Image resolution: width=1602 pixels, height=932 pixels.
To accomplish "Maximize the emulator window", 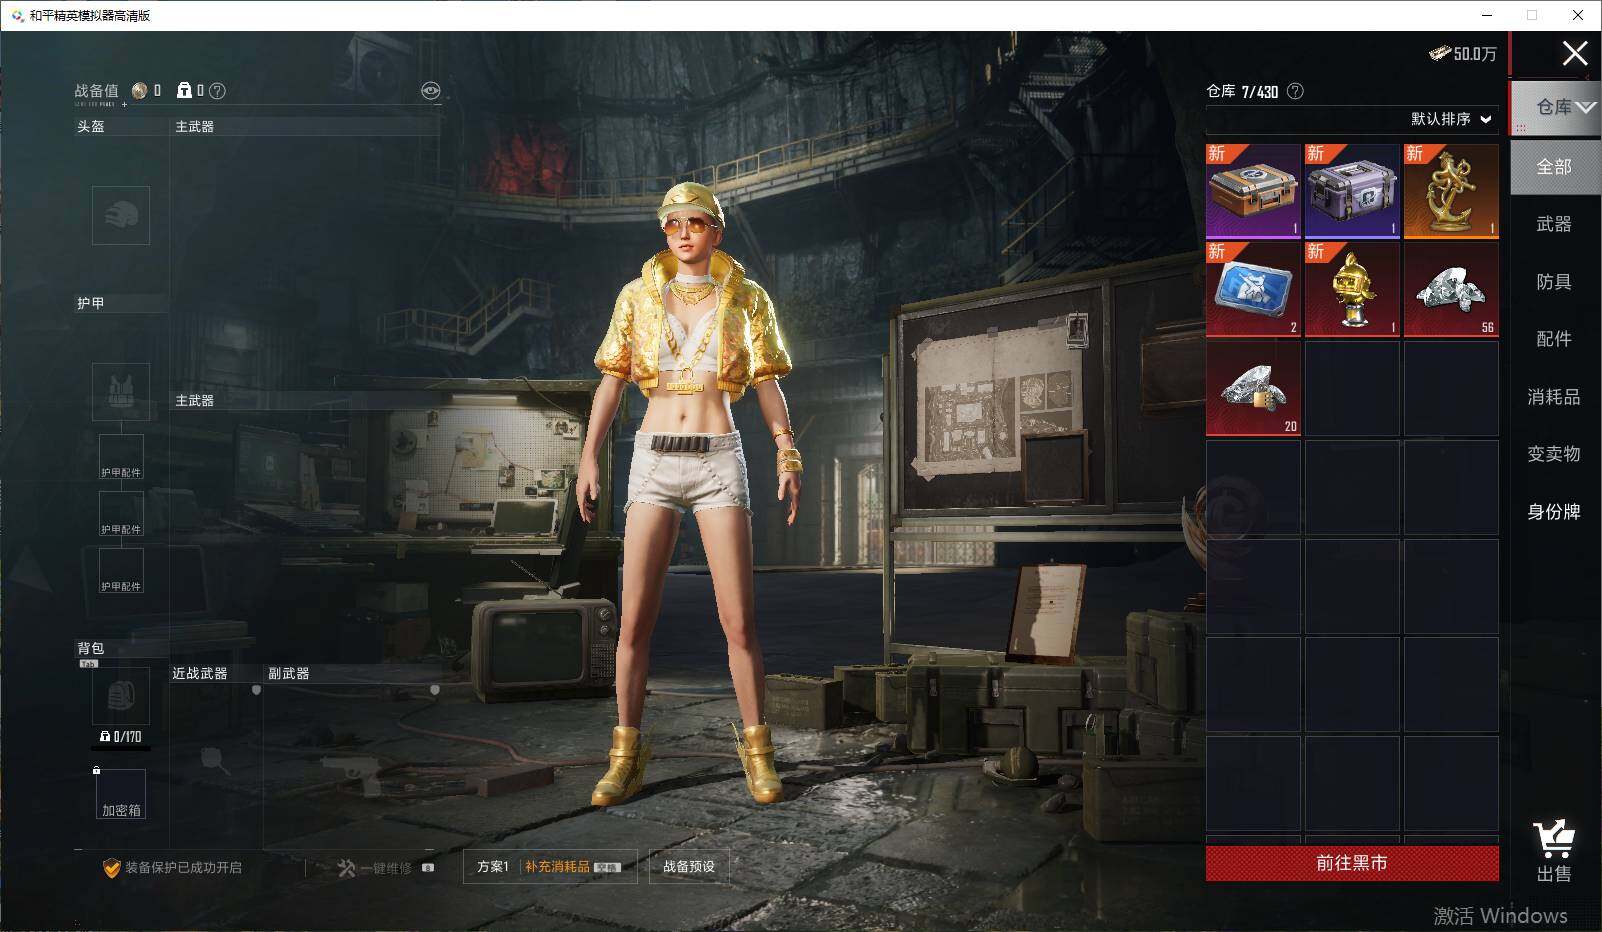I will click(x=1532, y=16).
